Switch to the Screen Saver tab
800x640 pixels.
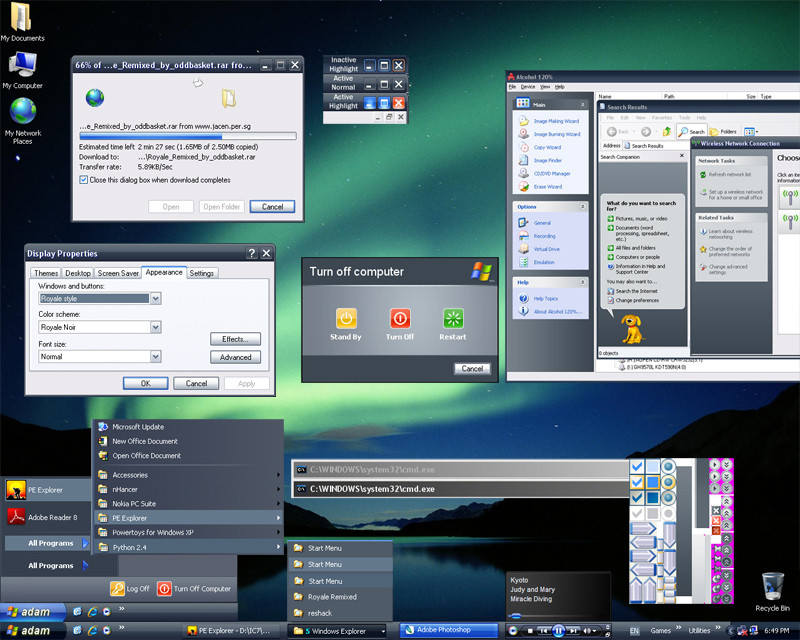pyautogui.click(x=118, y=273)
